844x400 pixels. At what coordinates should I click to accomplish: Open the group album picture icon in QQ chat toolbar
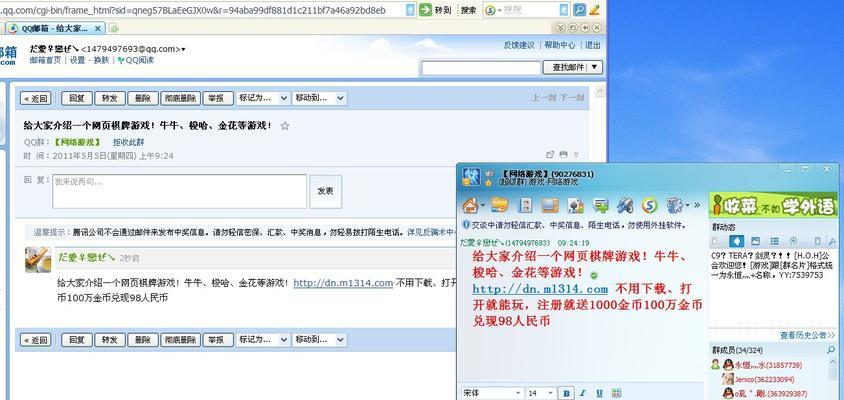click(x=550, y=205)
